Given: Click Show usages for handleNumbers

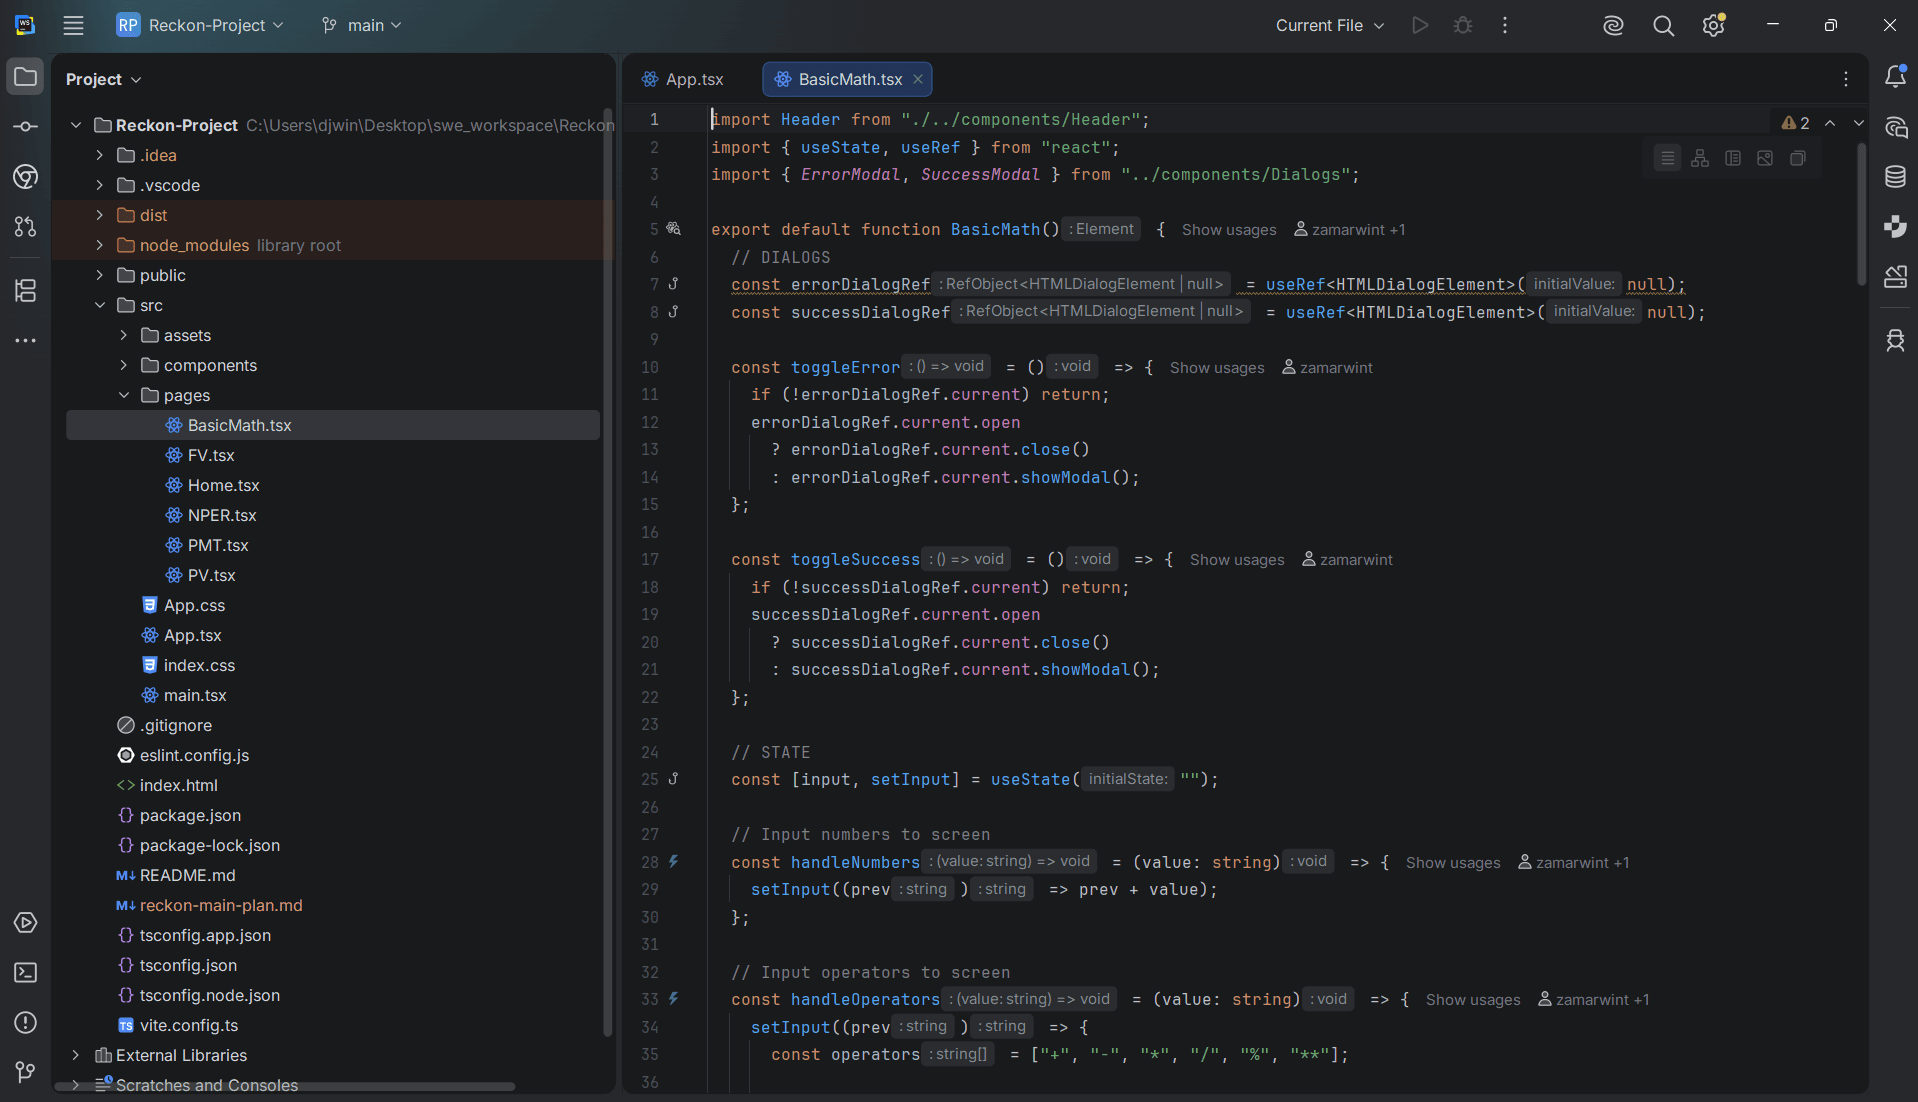Looking at the screenshot, I should (1453, 863).
